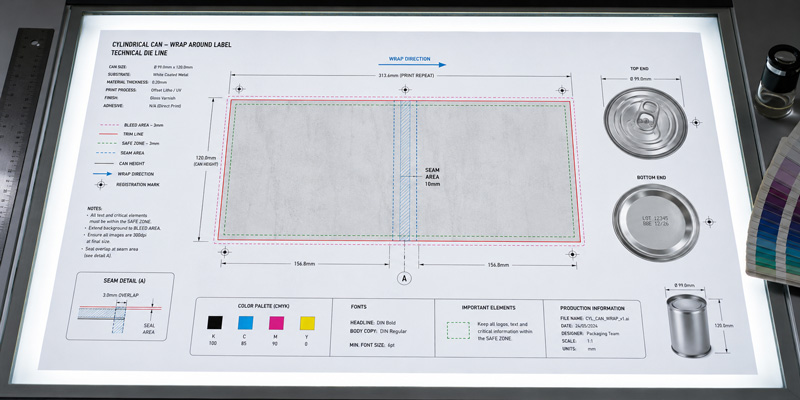
Task: Click the bottom end can image
Action: coord(655,222)
